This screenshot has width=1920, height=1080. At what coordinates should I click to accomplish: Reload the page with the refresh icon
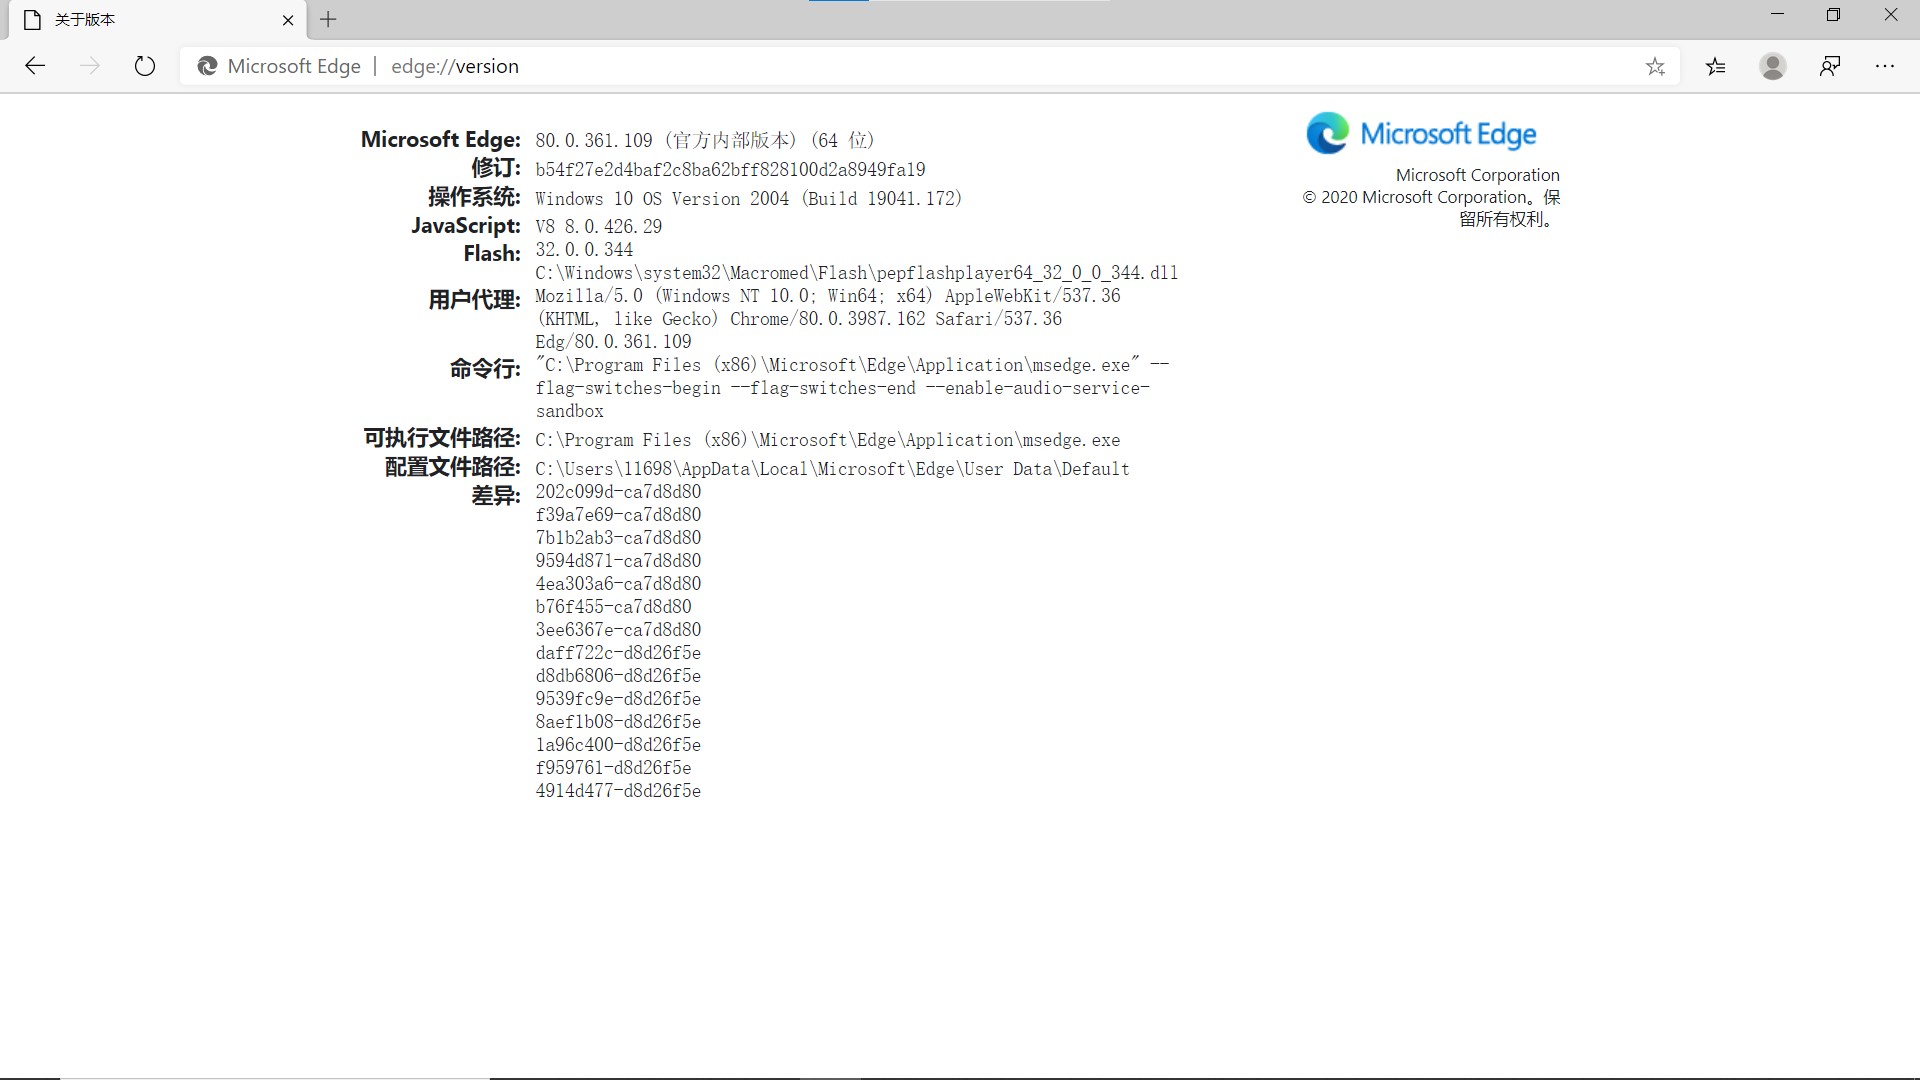tap(145, 66)
